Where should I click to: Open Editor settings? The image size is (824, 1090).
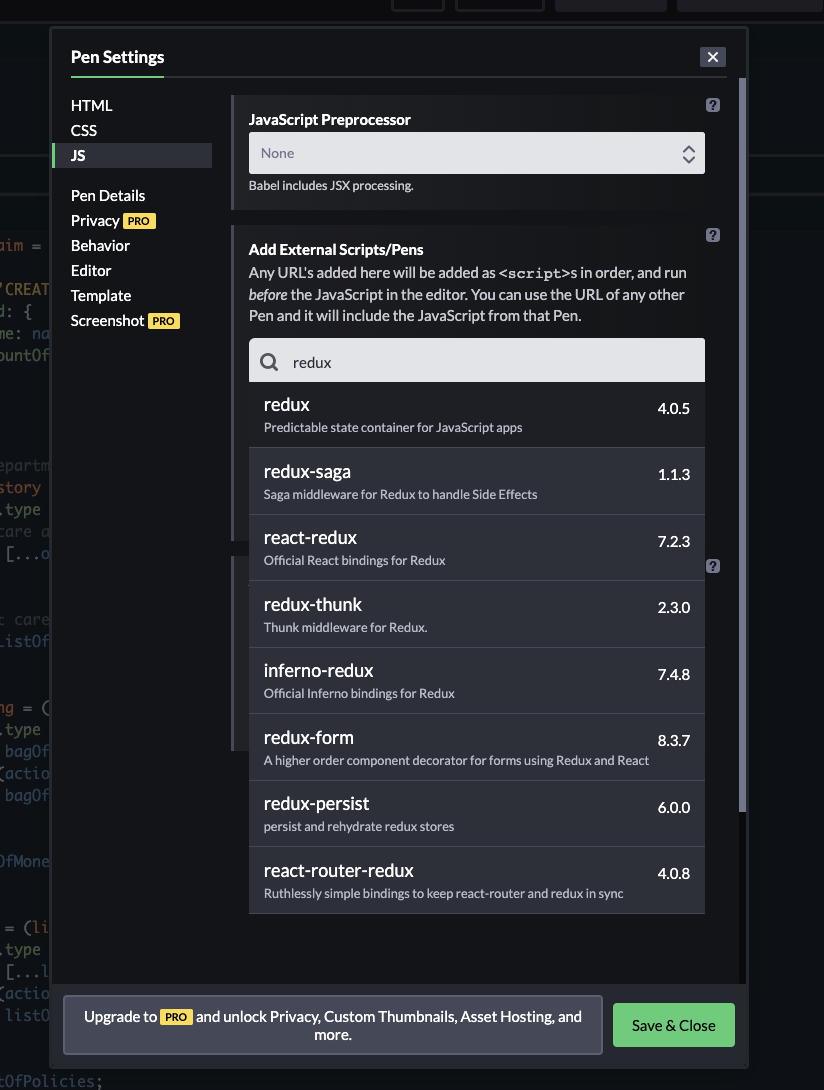click(91, 271)
